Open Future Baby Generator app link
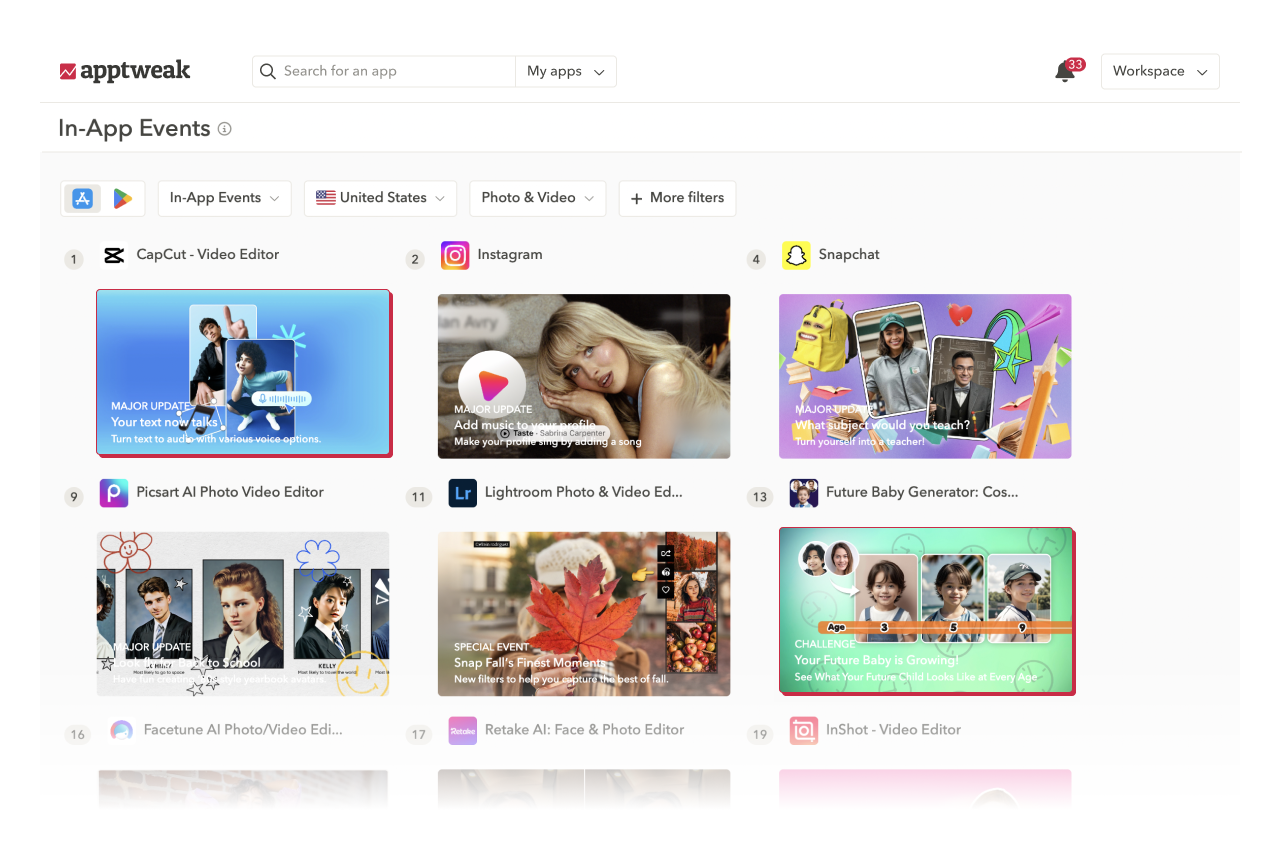 tap(922, 493)
